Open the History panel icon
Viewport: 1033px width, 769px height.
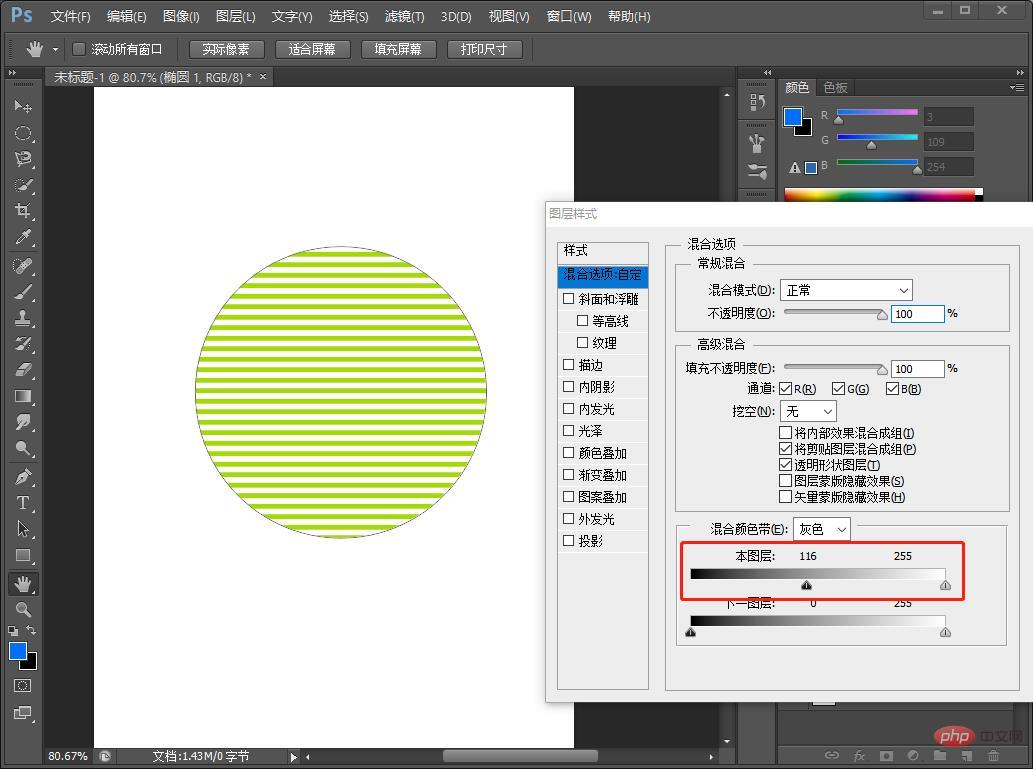tap(757, 101)
